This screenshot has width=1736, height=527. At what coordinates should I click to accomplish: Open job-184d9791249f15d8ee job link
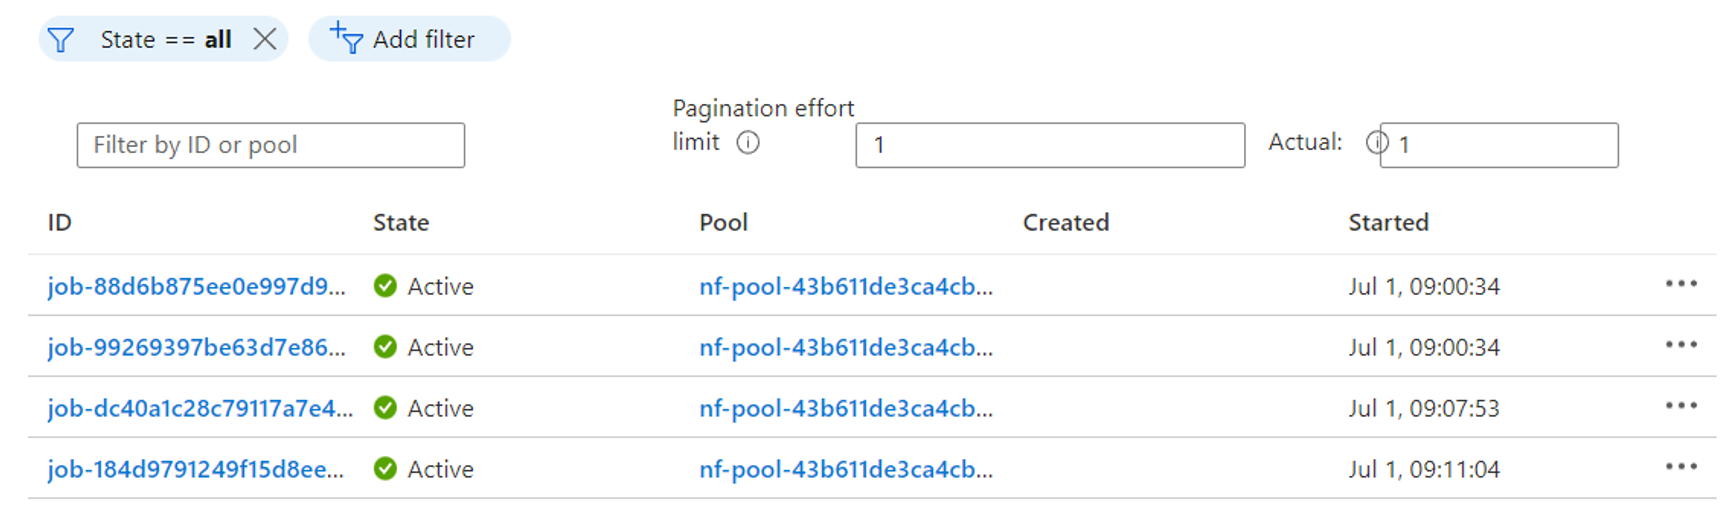pyautogui.click(x=195, y=469)
